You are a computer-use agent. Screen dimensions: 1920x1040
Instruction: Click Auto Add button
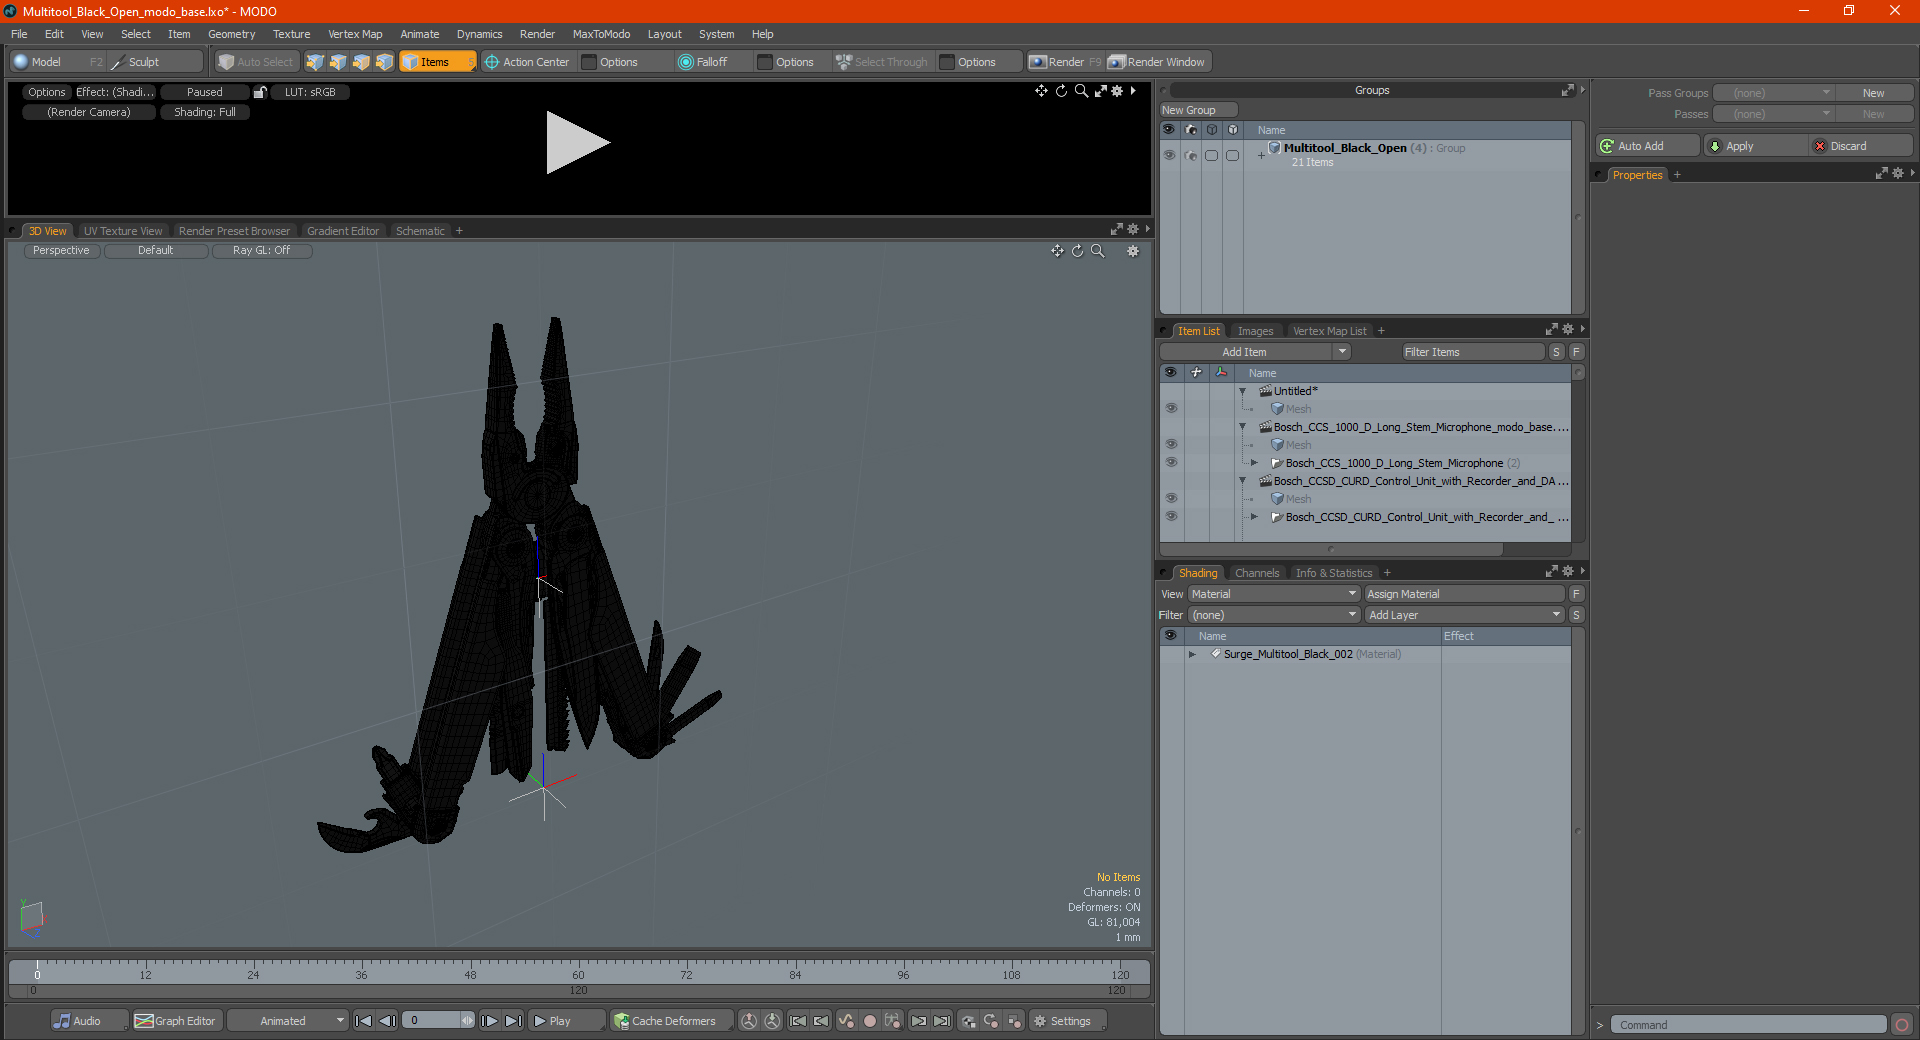click(1647, 146)
